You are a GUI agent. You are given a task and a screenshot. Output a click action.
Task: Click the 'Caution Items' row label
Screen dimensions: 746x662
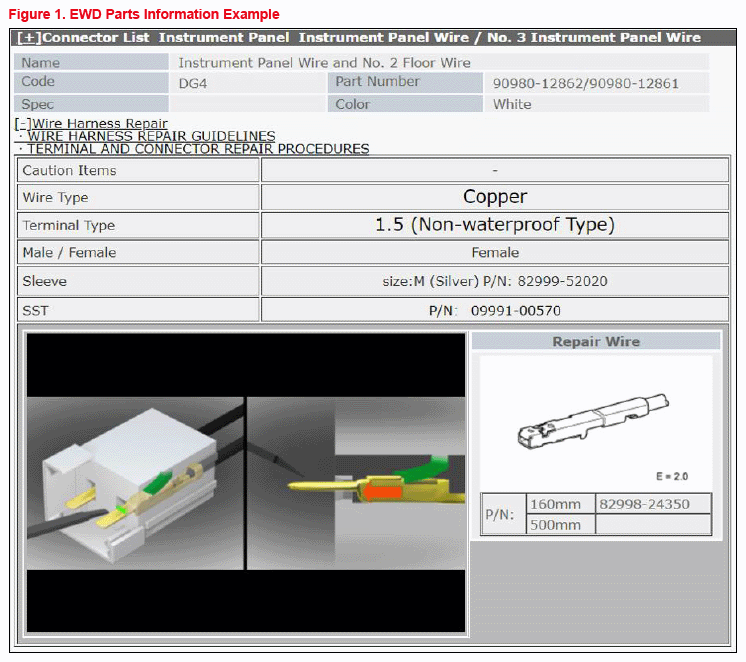point(138,170)
